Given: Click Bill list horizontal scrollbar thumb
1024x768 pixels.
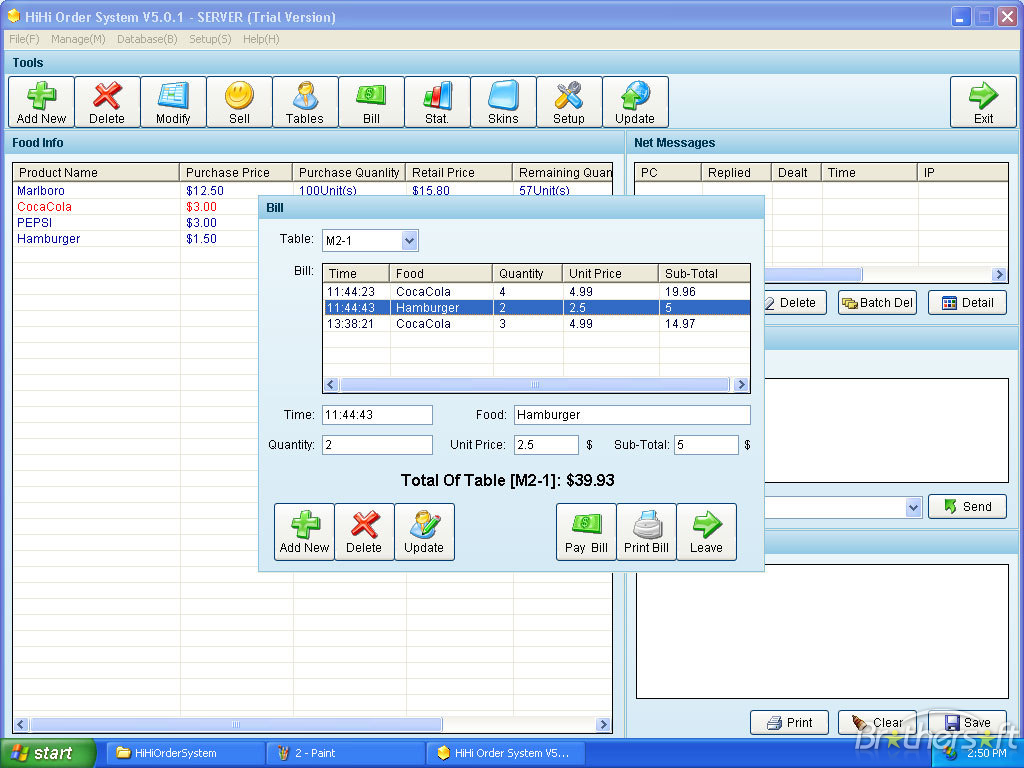Looking at the screenshot, I should tap(534, 385).
